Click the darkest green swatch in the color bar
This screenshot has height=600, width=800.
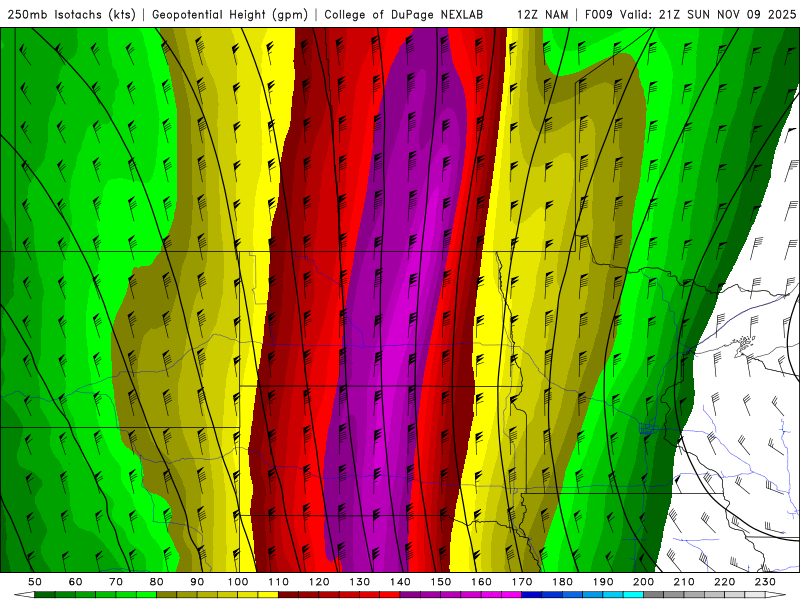tap(45, 595)
